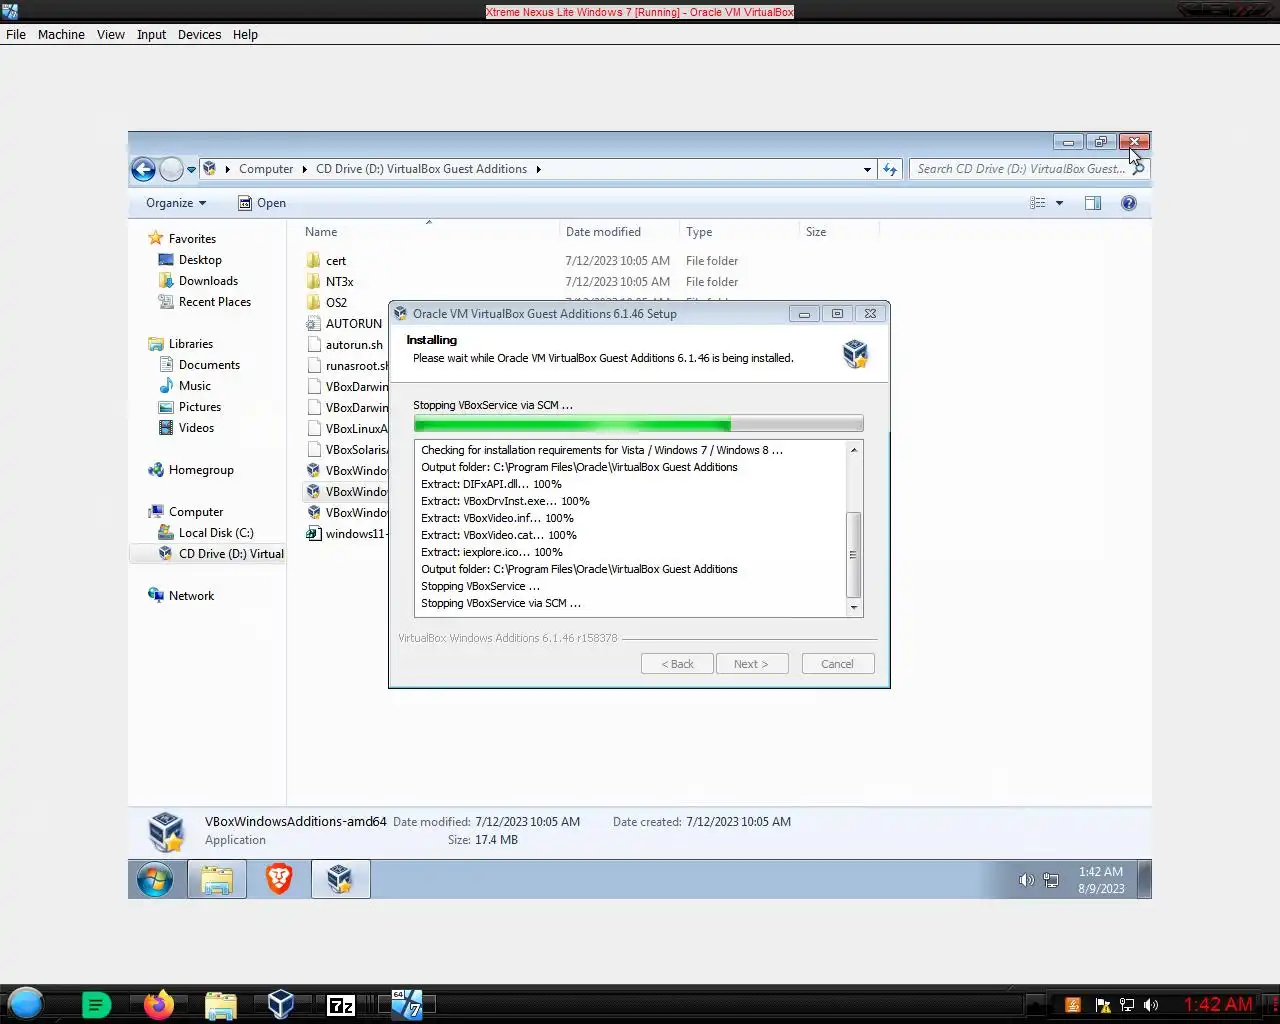Toggle the preview pane icon

tap(1093, 203)
